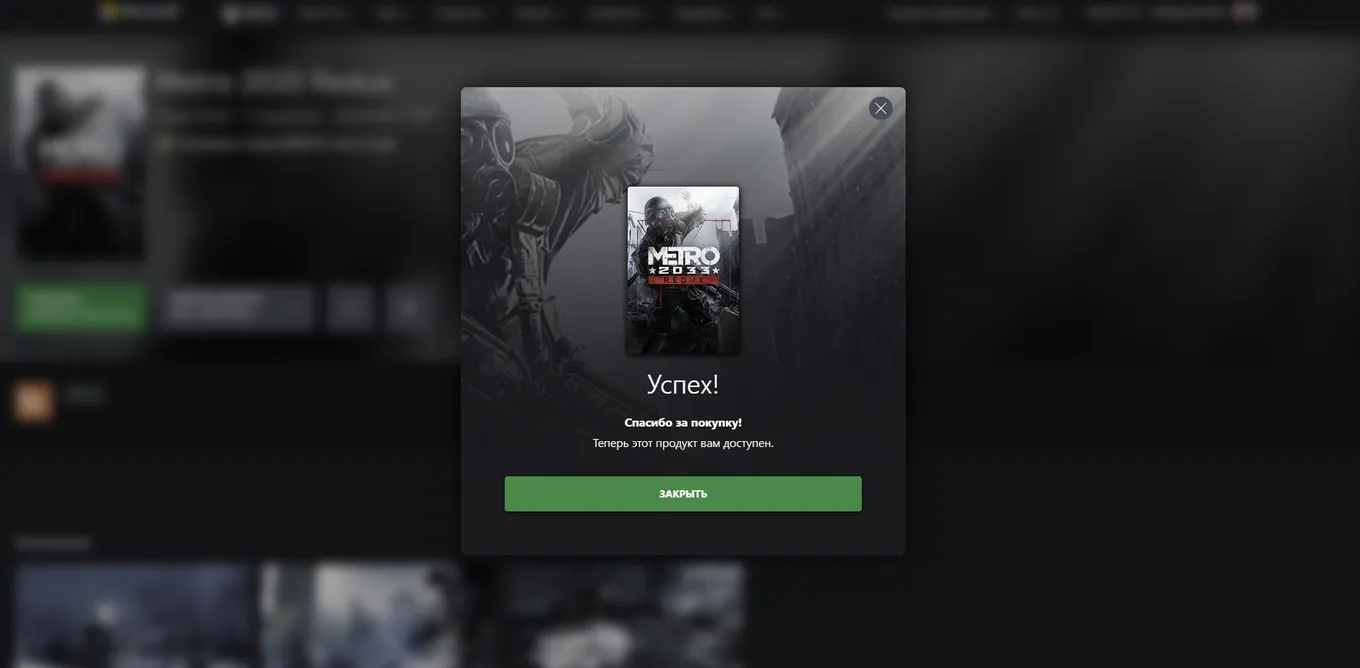Close the dialog with the X icon
This screenshot has width=1360, height=668.
(x=880, y=108)
